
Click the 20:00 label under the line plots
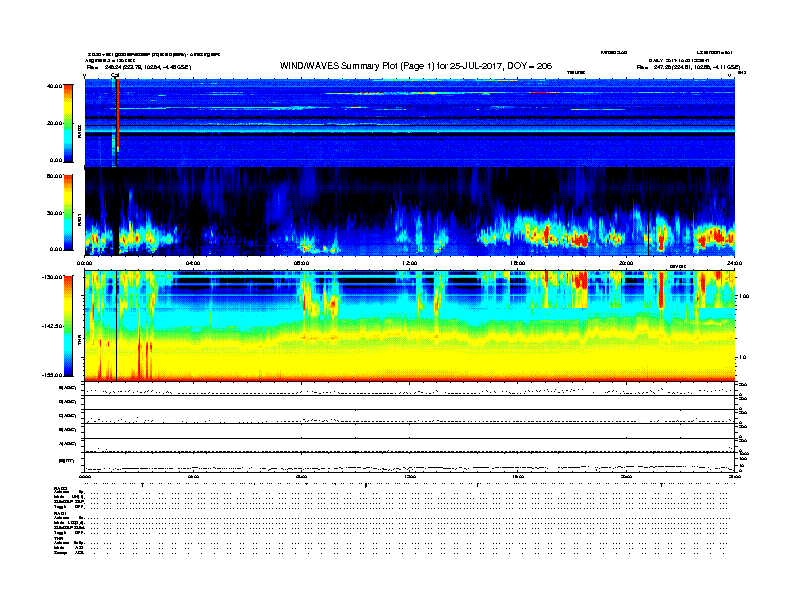626,476
